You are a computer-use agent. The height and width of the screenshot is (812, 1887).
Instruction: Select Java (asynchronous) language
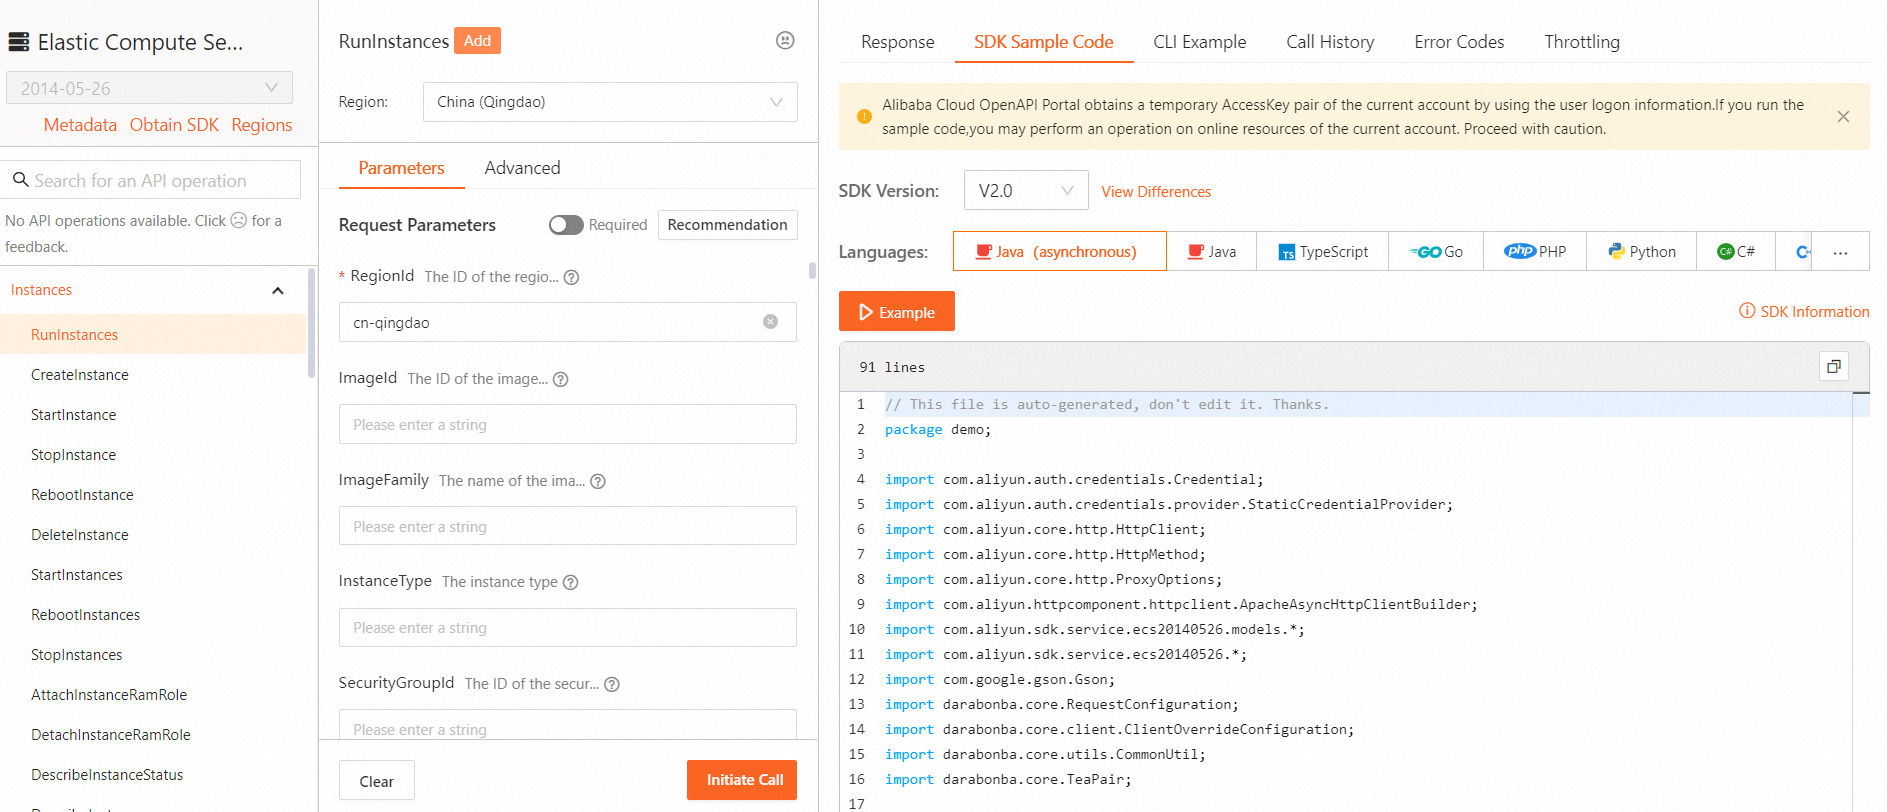[x=1059, y=252]
